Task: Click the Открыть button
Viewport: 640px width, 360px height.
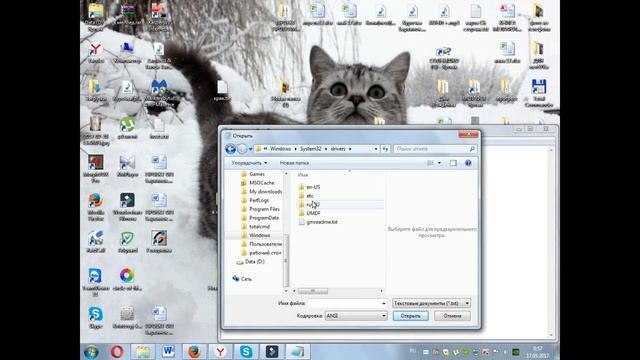Action: tap(411, 316)
